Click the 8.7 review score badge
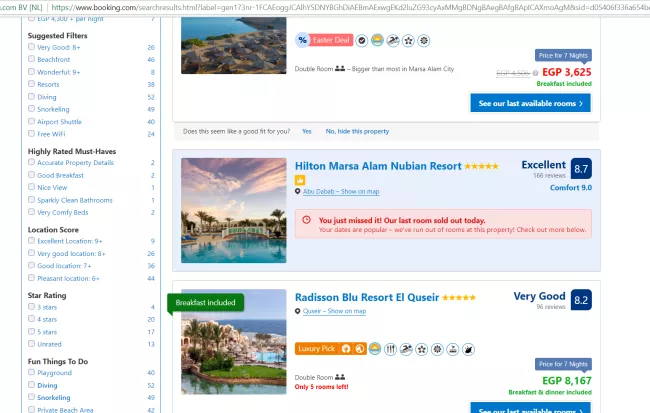 point(581,168)
